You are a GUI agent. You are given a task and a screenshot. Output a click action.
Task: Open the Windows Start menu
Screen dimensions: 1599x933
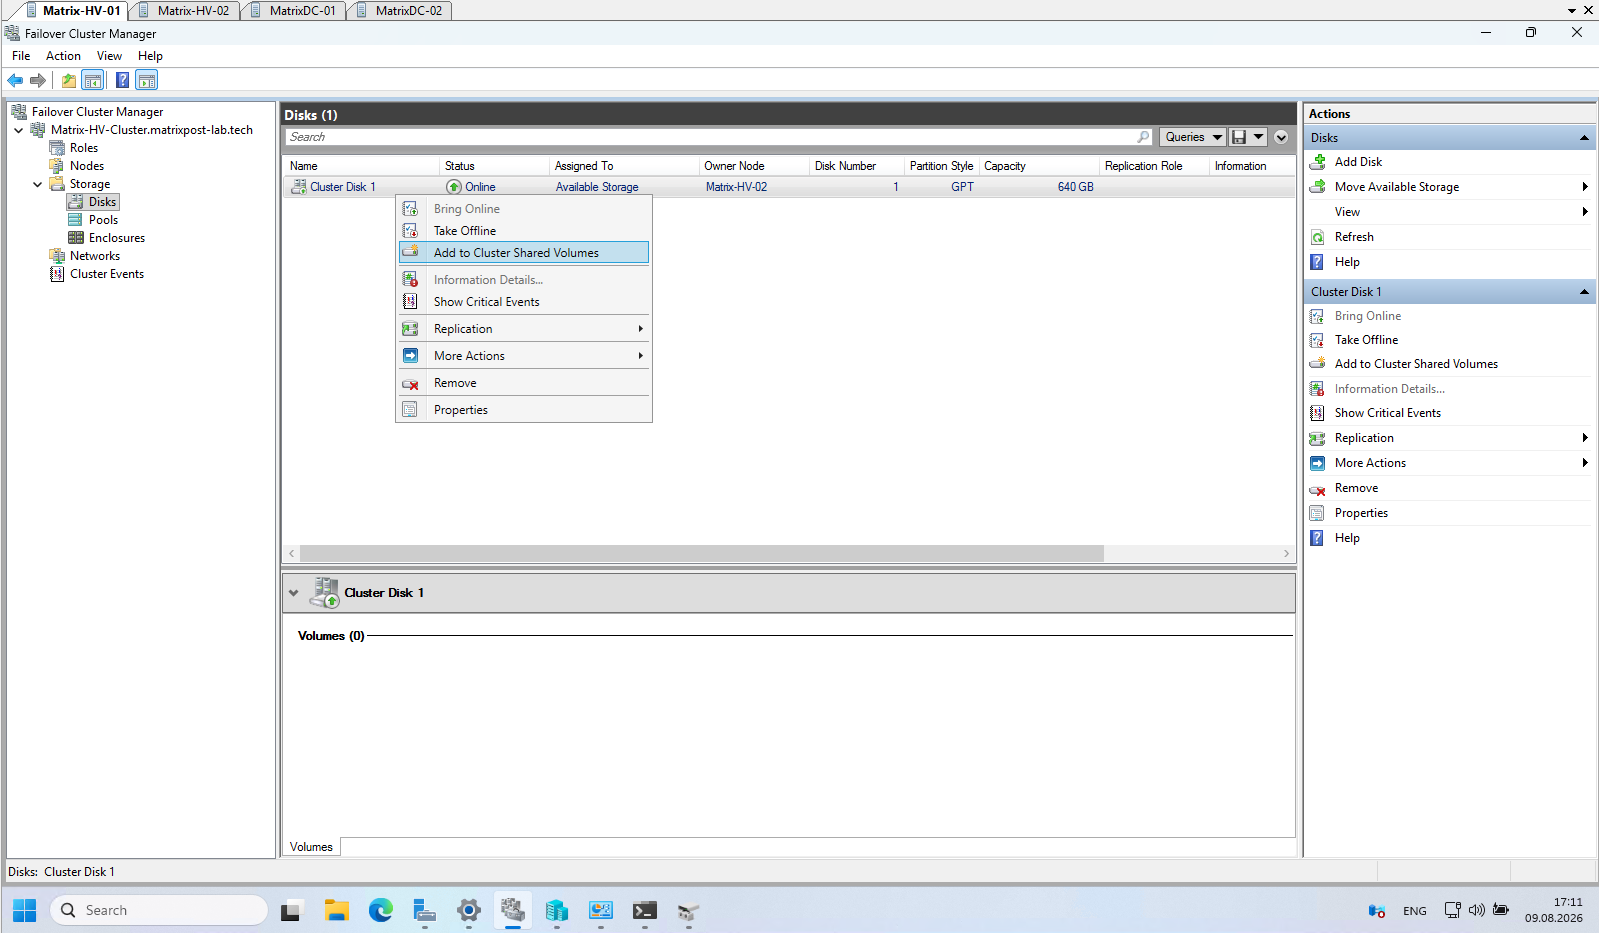click(x=25, y=910)
